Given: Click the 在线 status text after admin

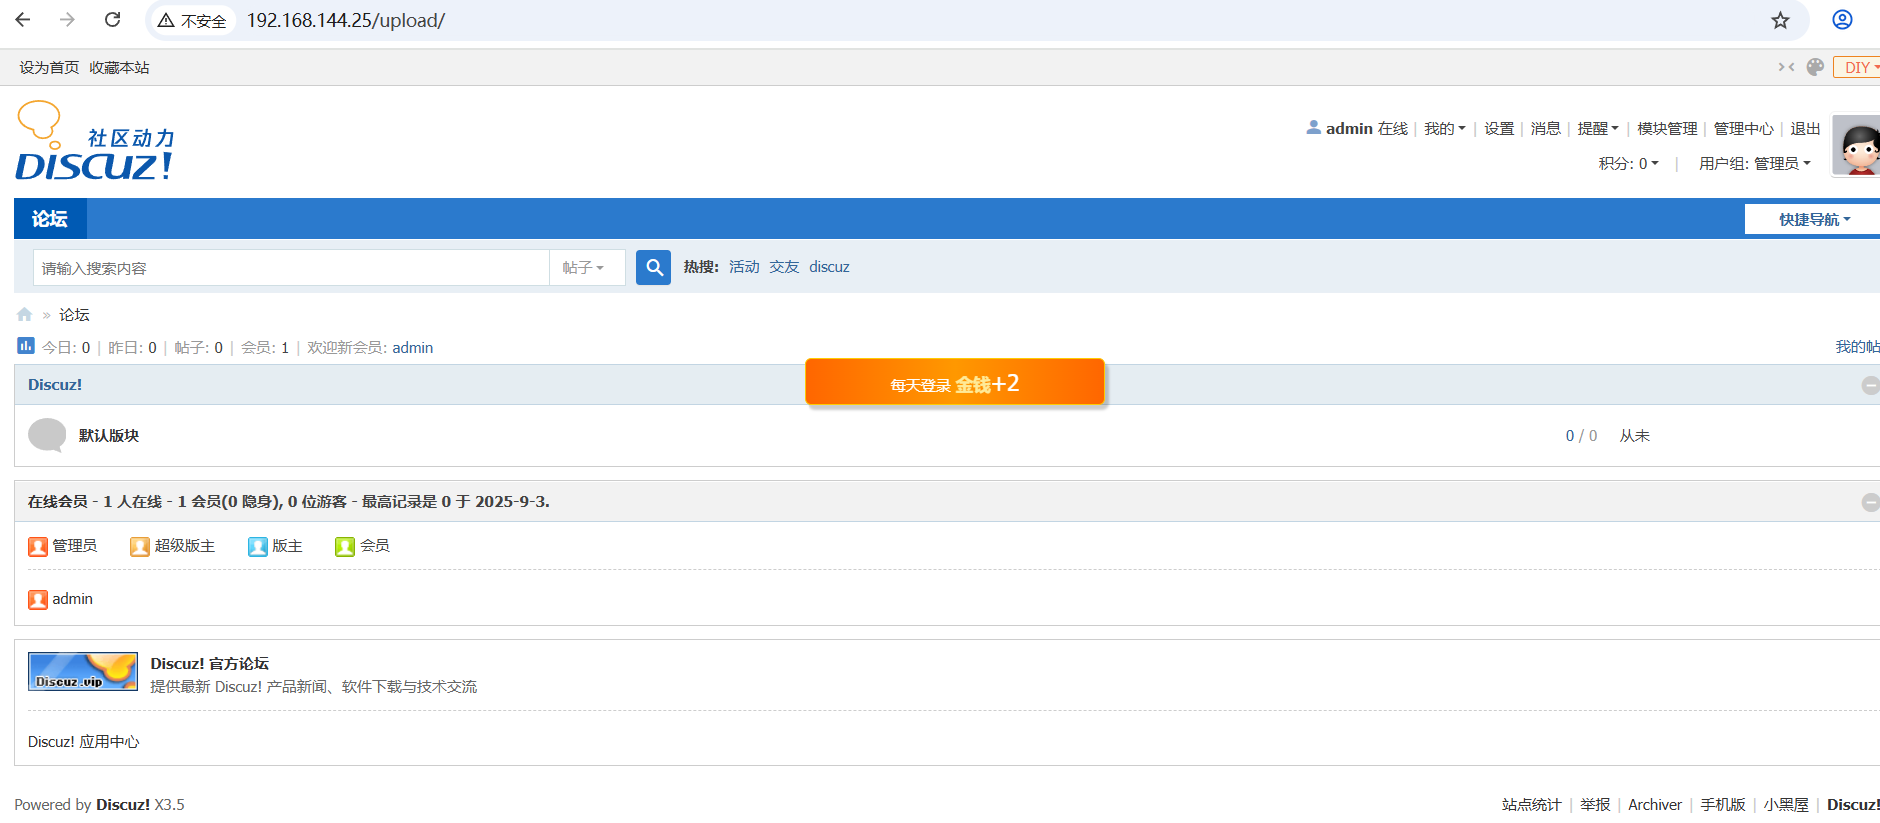Looking at the screenshot, I should coord(1393,129).
